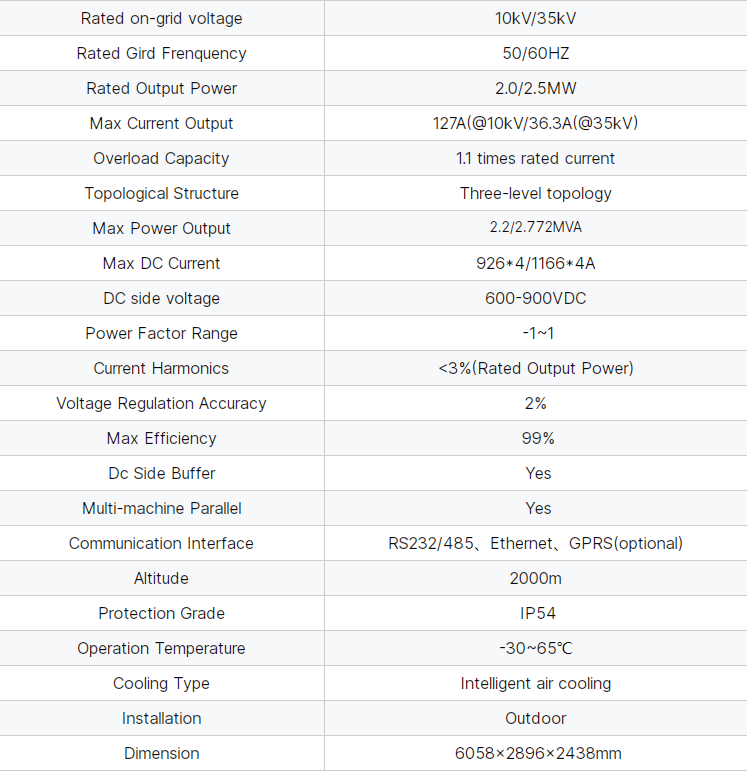Select the '-30~65℃' temperature value
The width and height of the screenshot is (747, 772).
535,648
